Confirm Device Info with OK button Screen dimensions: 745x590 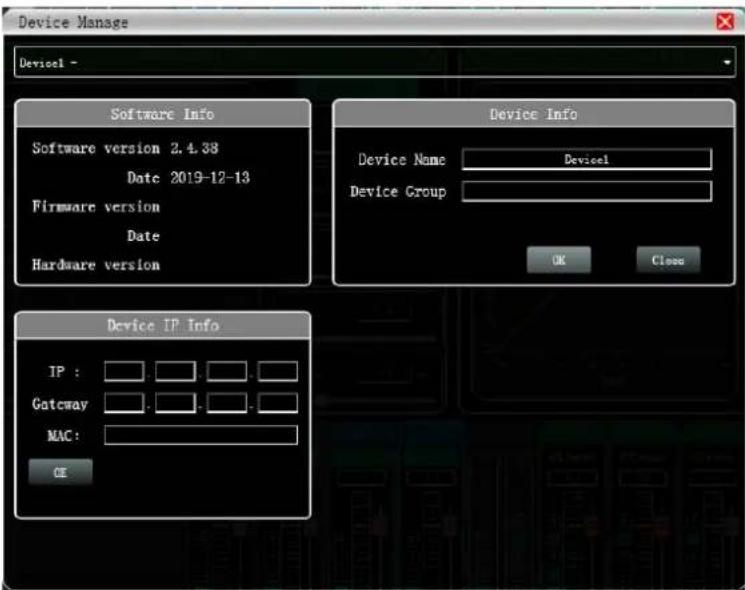[x=559, y=260]
